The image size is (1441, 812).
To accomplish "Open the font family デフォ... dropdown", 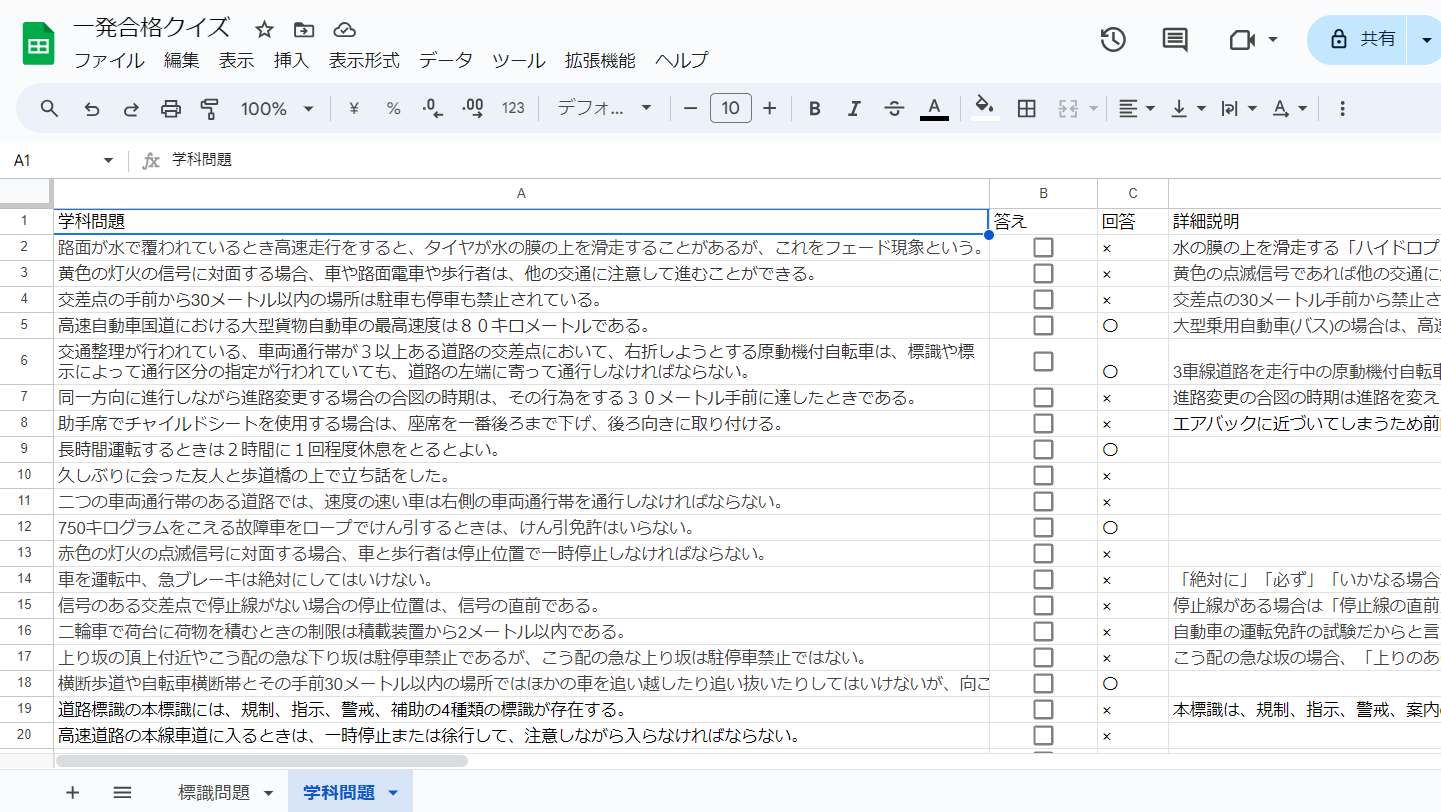I will (x=604, y=108).
